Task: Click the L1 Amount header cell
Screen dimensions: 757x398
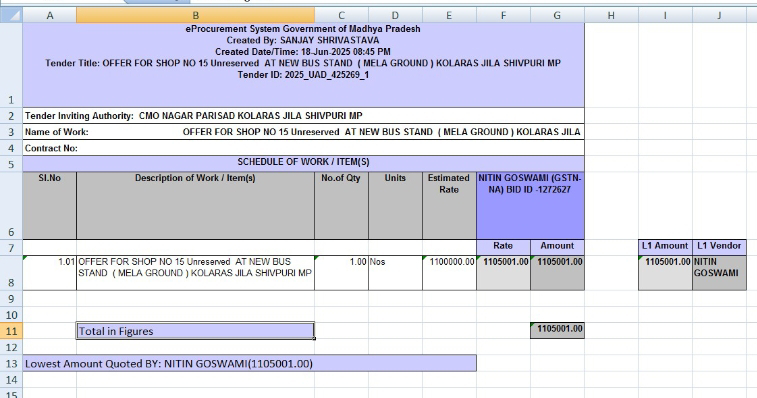Action: pyautogui.click(x=665, y=248)
